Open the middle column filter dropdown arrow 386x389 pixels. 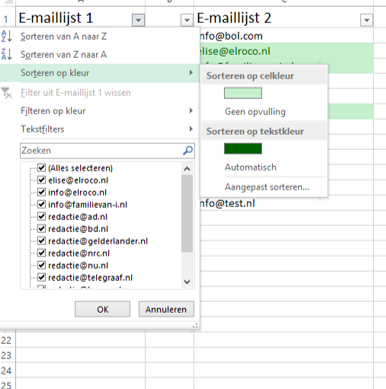click(x=187, y=20)
